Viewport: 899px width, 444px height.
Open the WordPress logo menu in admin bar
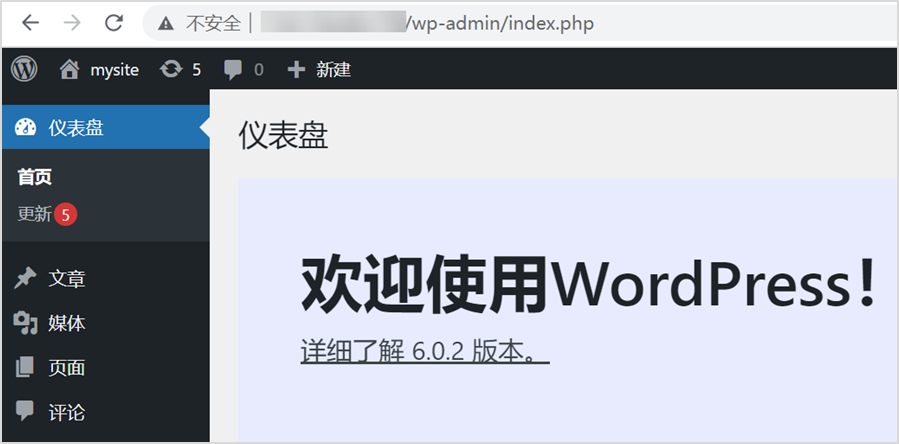[x=24, y=69]
